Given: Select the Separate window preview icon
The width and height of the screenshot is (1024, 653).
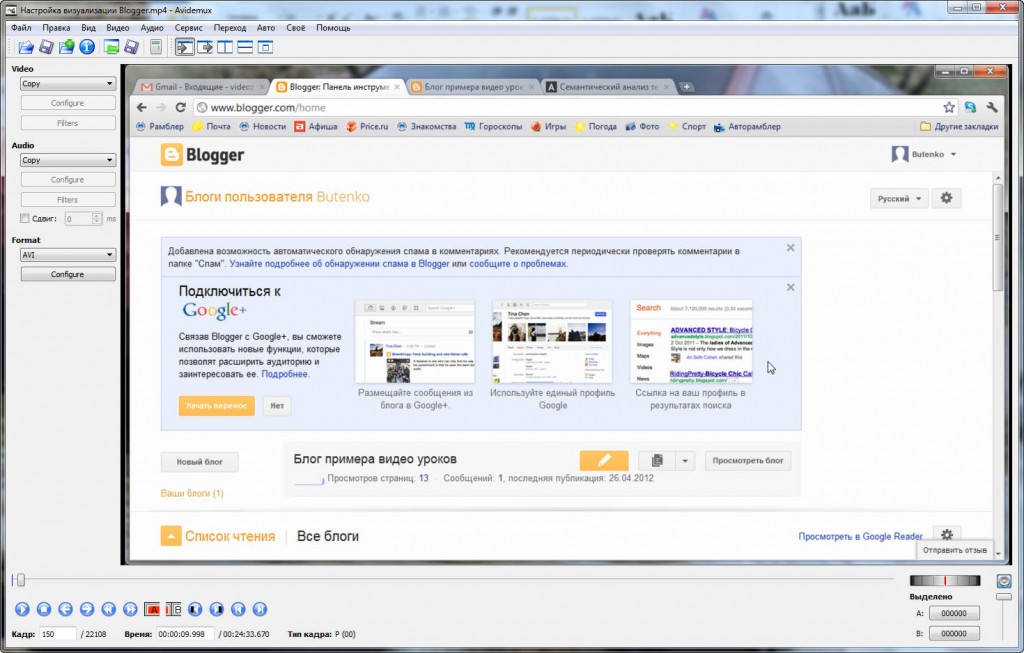Looking at the screenshot, I should coord(265,47).
